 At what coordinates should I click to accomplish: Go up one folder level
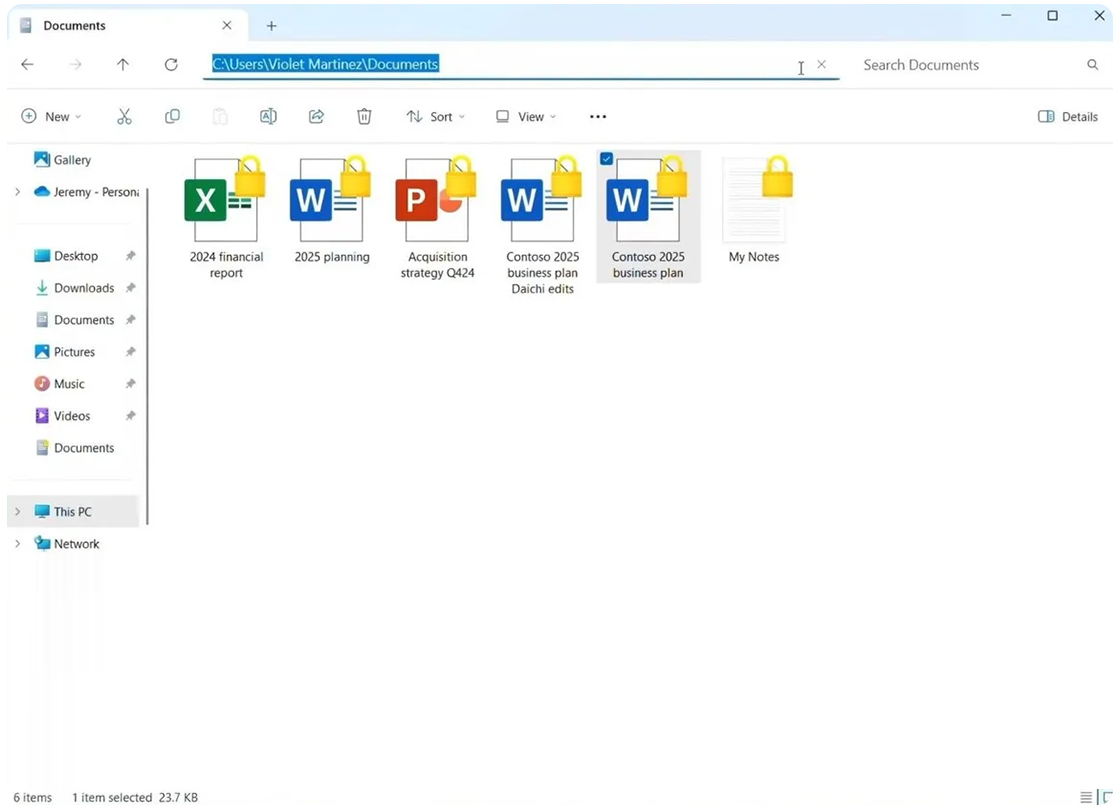click(123, 65)
